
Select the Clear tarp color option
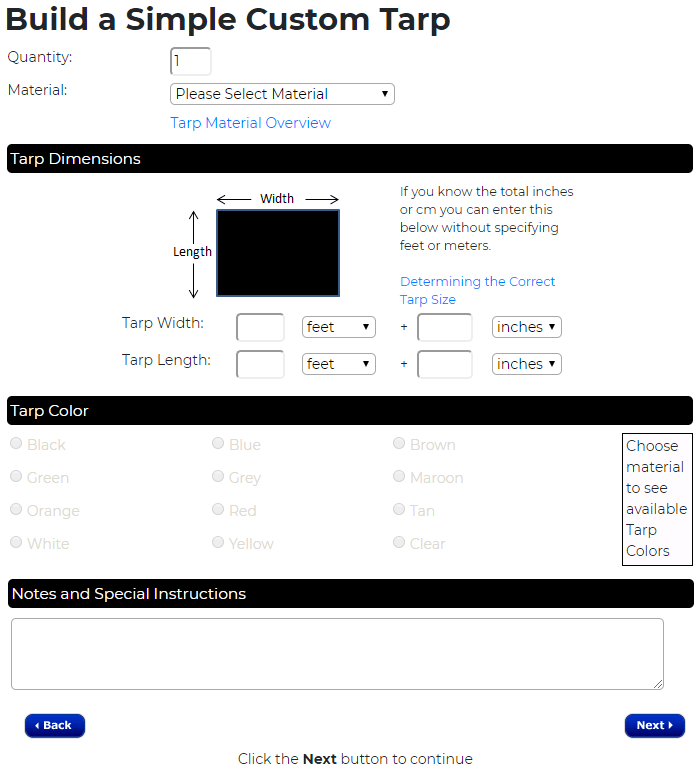click(399, 543)
